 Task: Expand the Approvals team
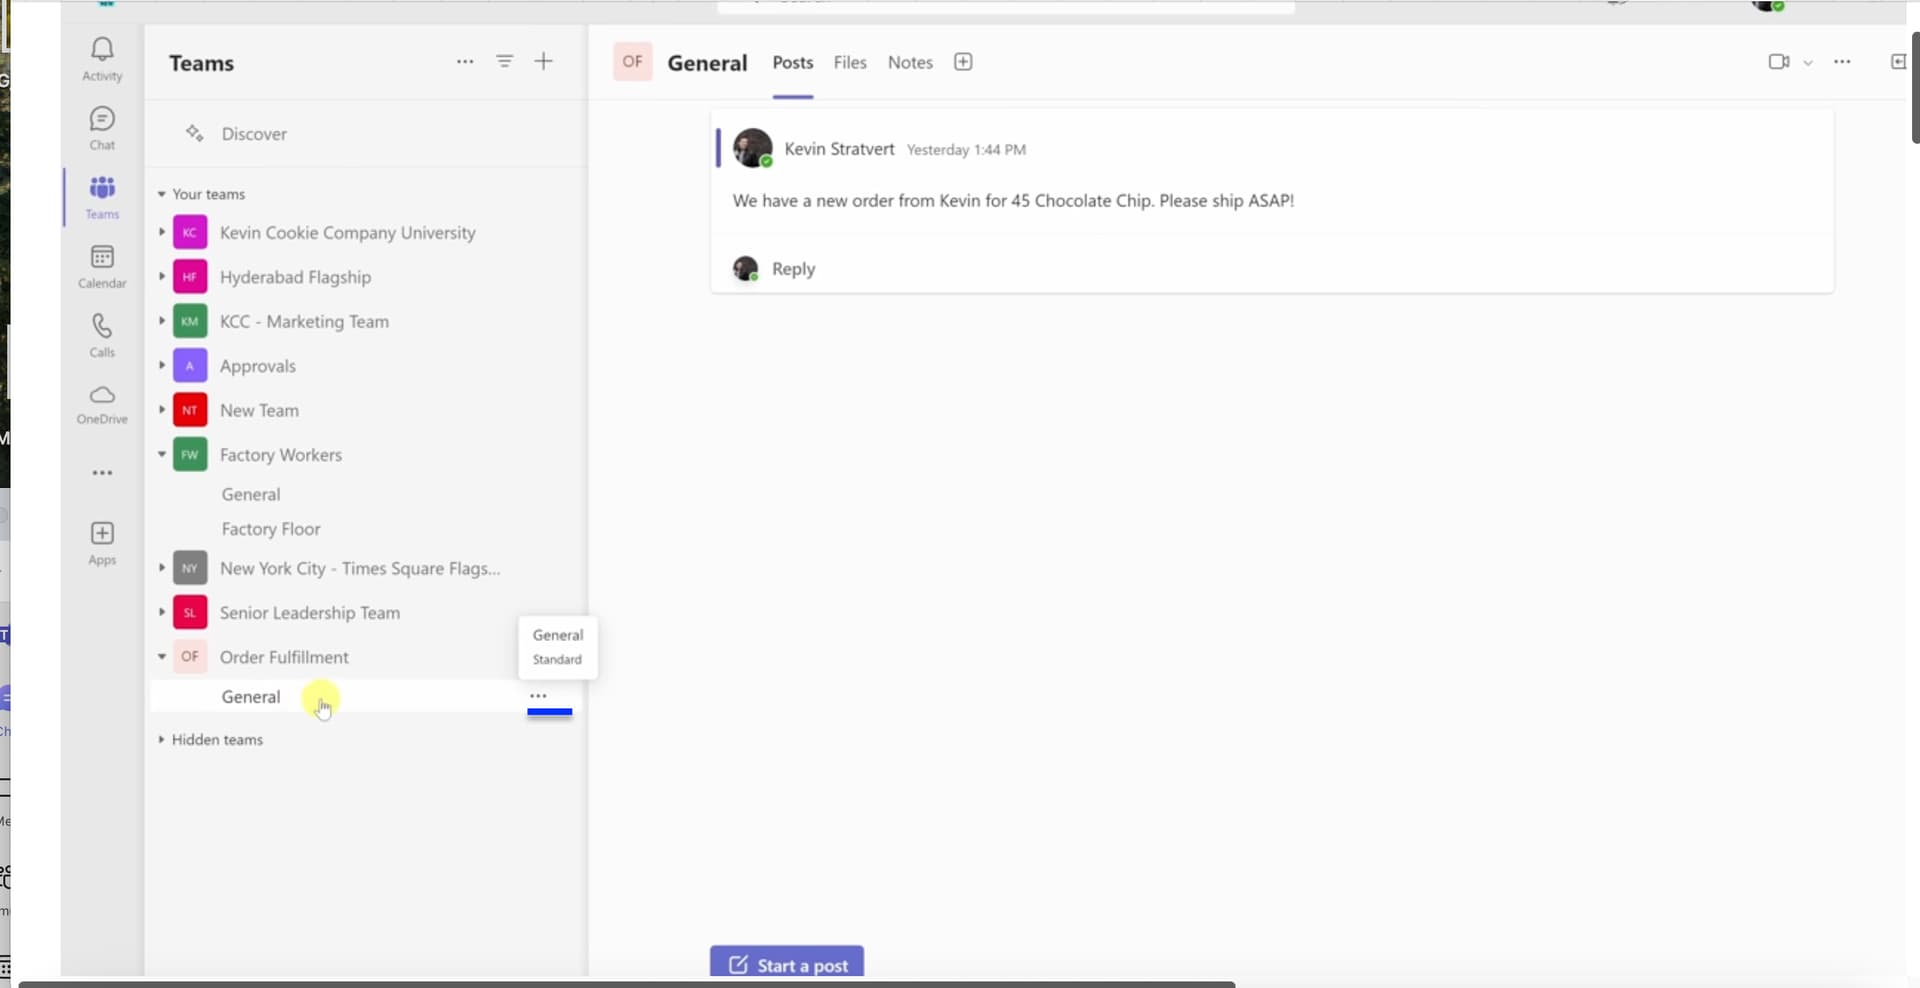pos(161,365)
